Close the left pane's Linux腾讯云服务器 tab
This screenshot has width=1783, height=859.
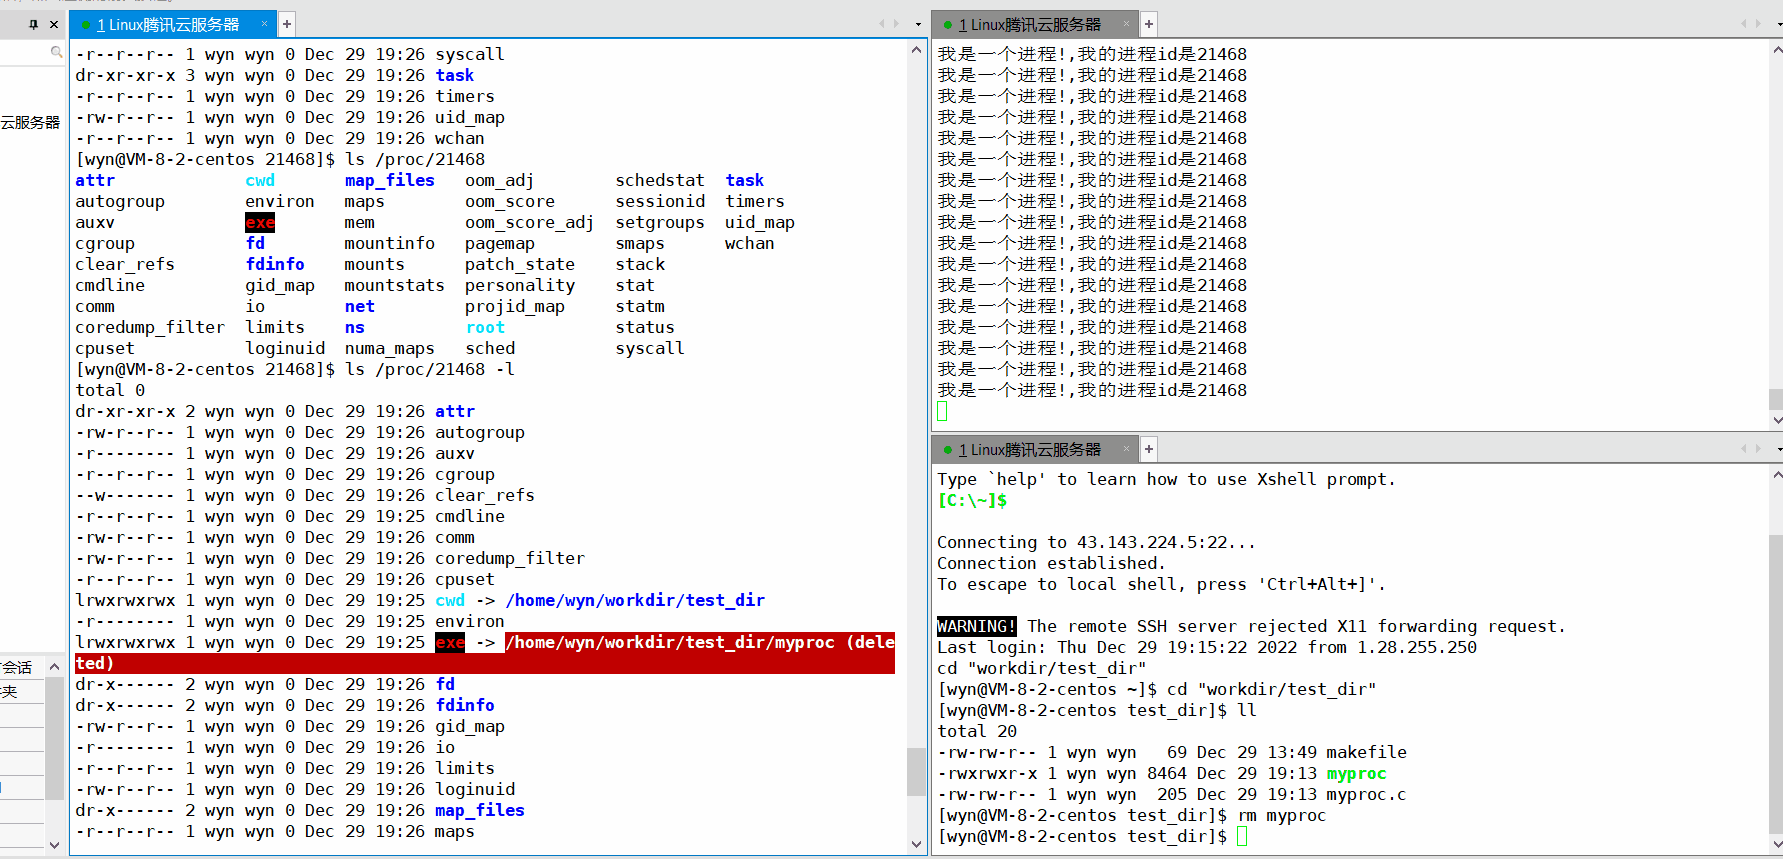(x=264, y=24)
